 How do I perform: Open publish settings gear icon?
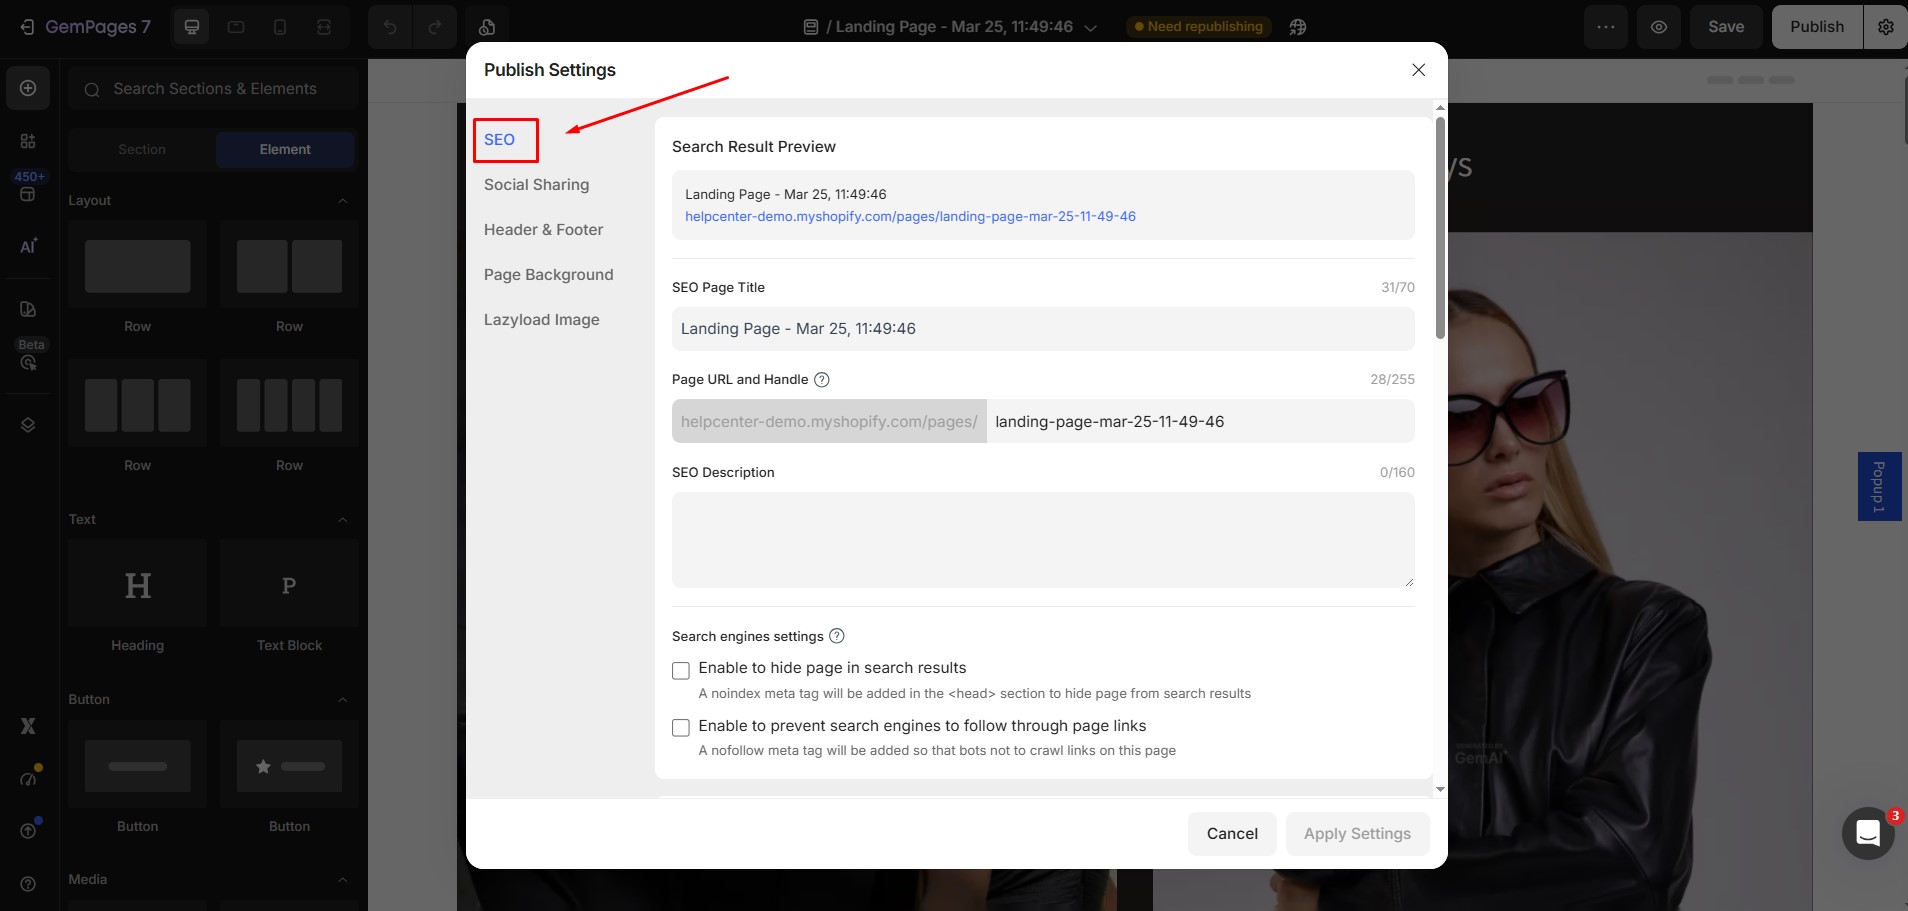click(1886, 27)
